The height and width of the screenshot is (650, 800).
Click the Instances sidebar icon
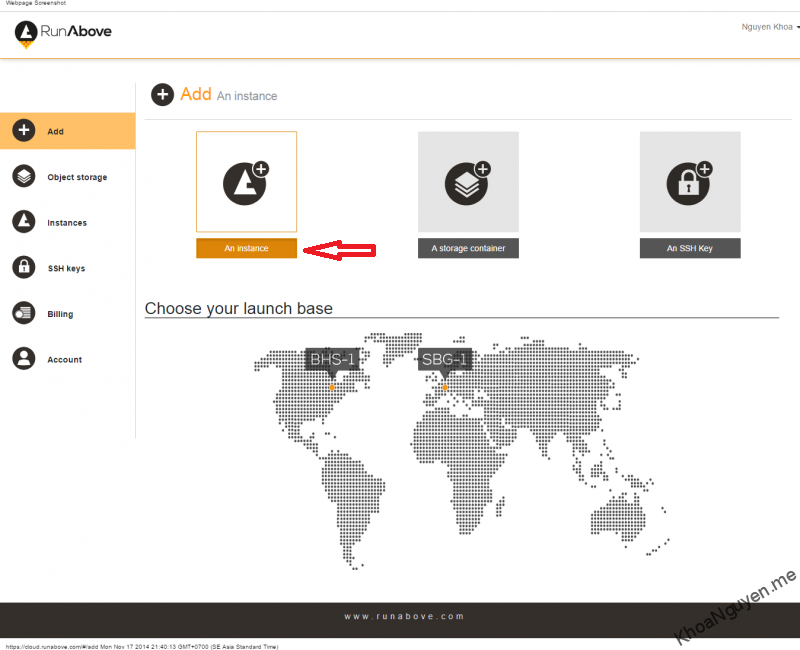[23, 222]
